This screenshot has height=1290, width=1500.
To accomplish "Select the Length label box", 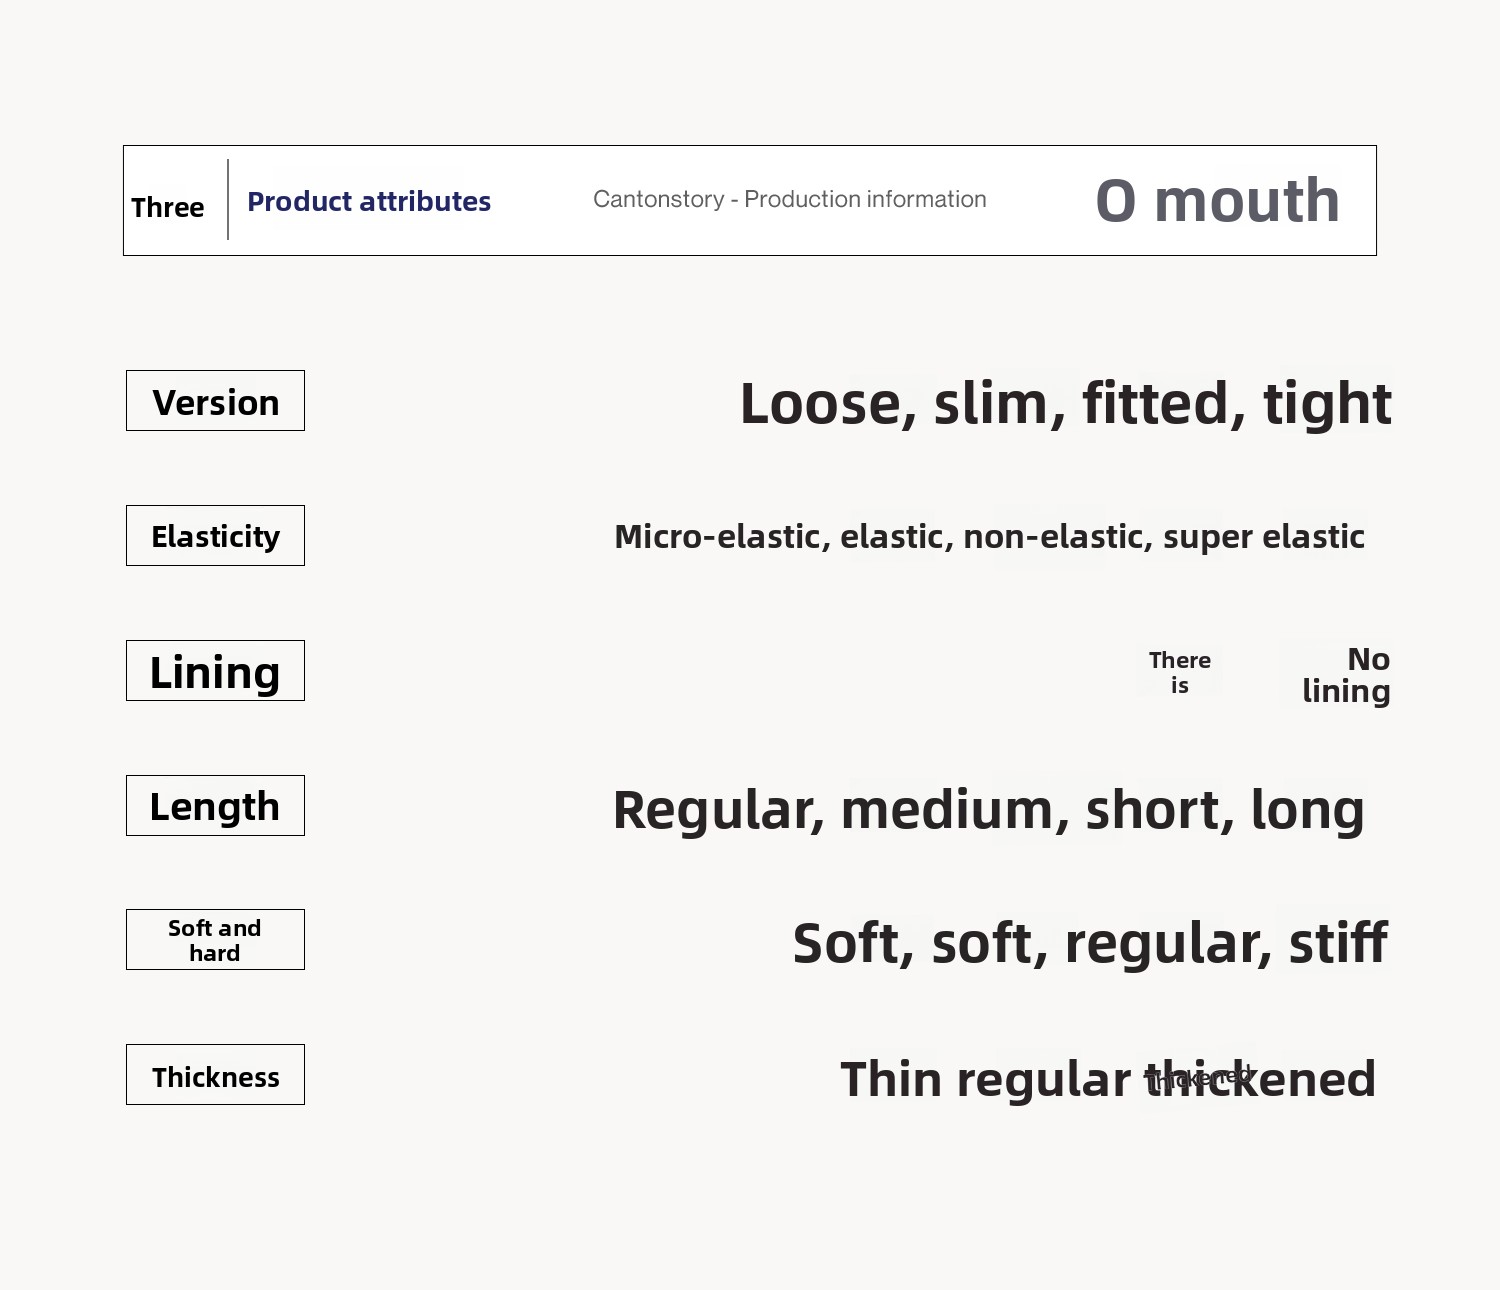I will 215,806.
